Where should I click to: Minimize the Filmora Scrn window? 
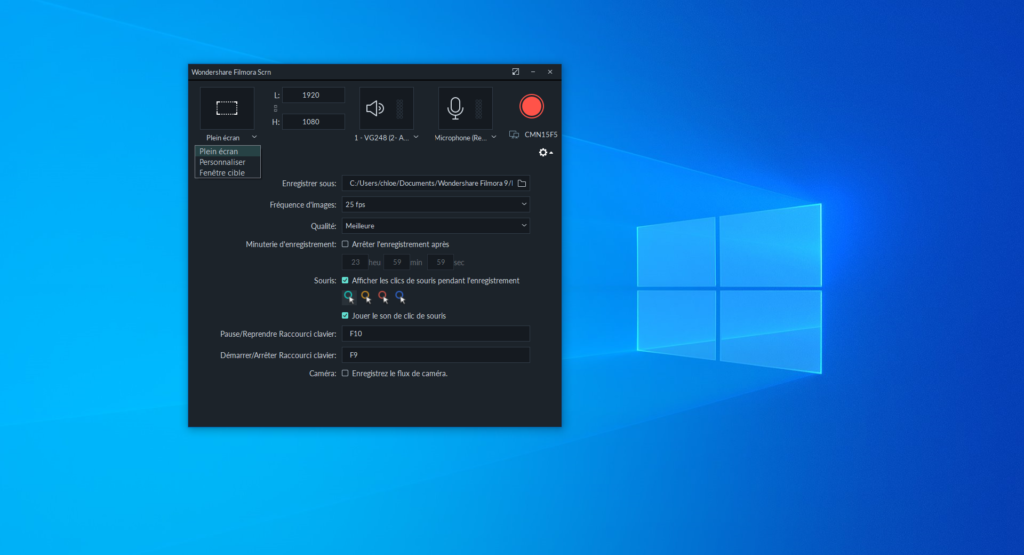(x=533, y=72)
